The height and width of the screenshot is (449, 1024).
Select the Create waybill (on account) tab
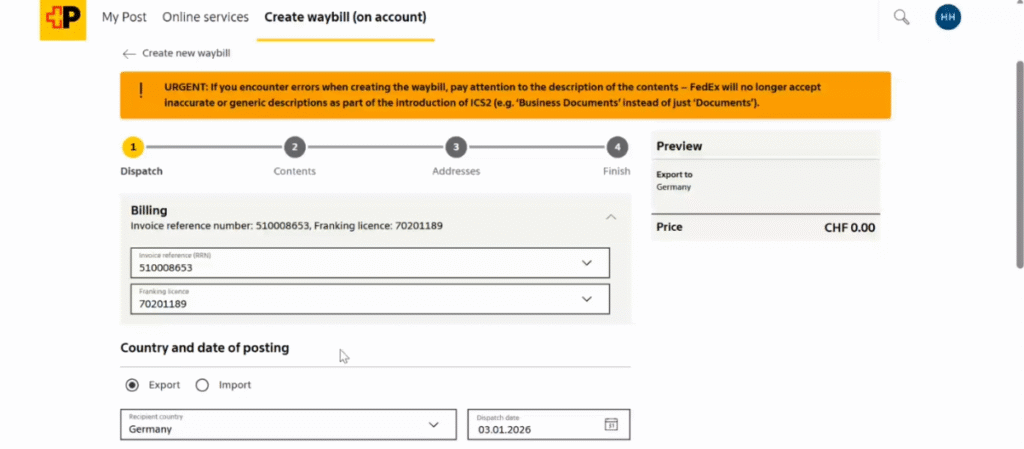point(345,17)
